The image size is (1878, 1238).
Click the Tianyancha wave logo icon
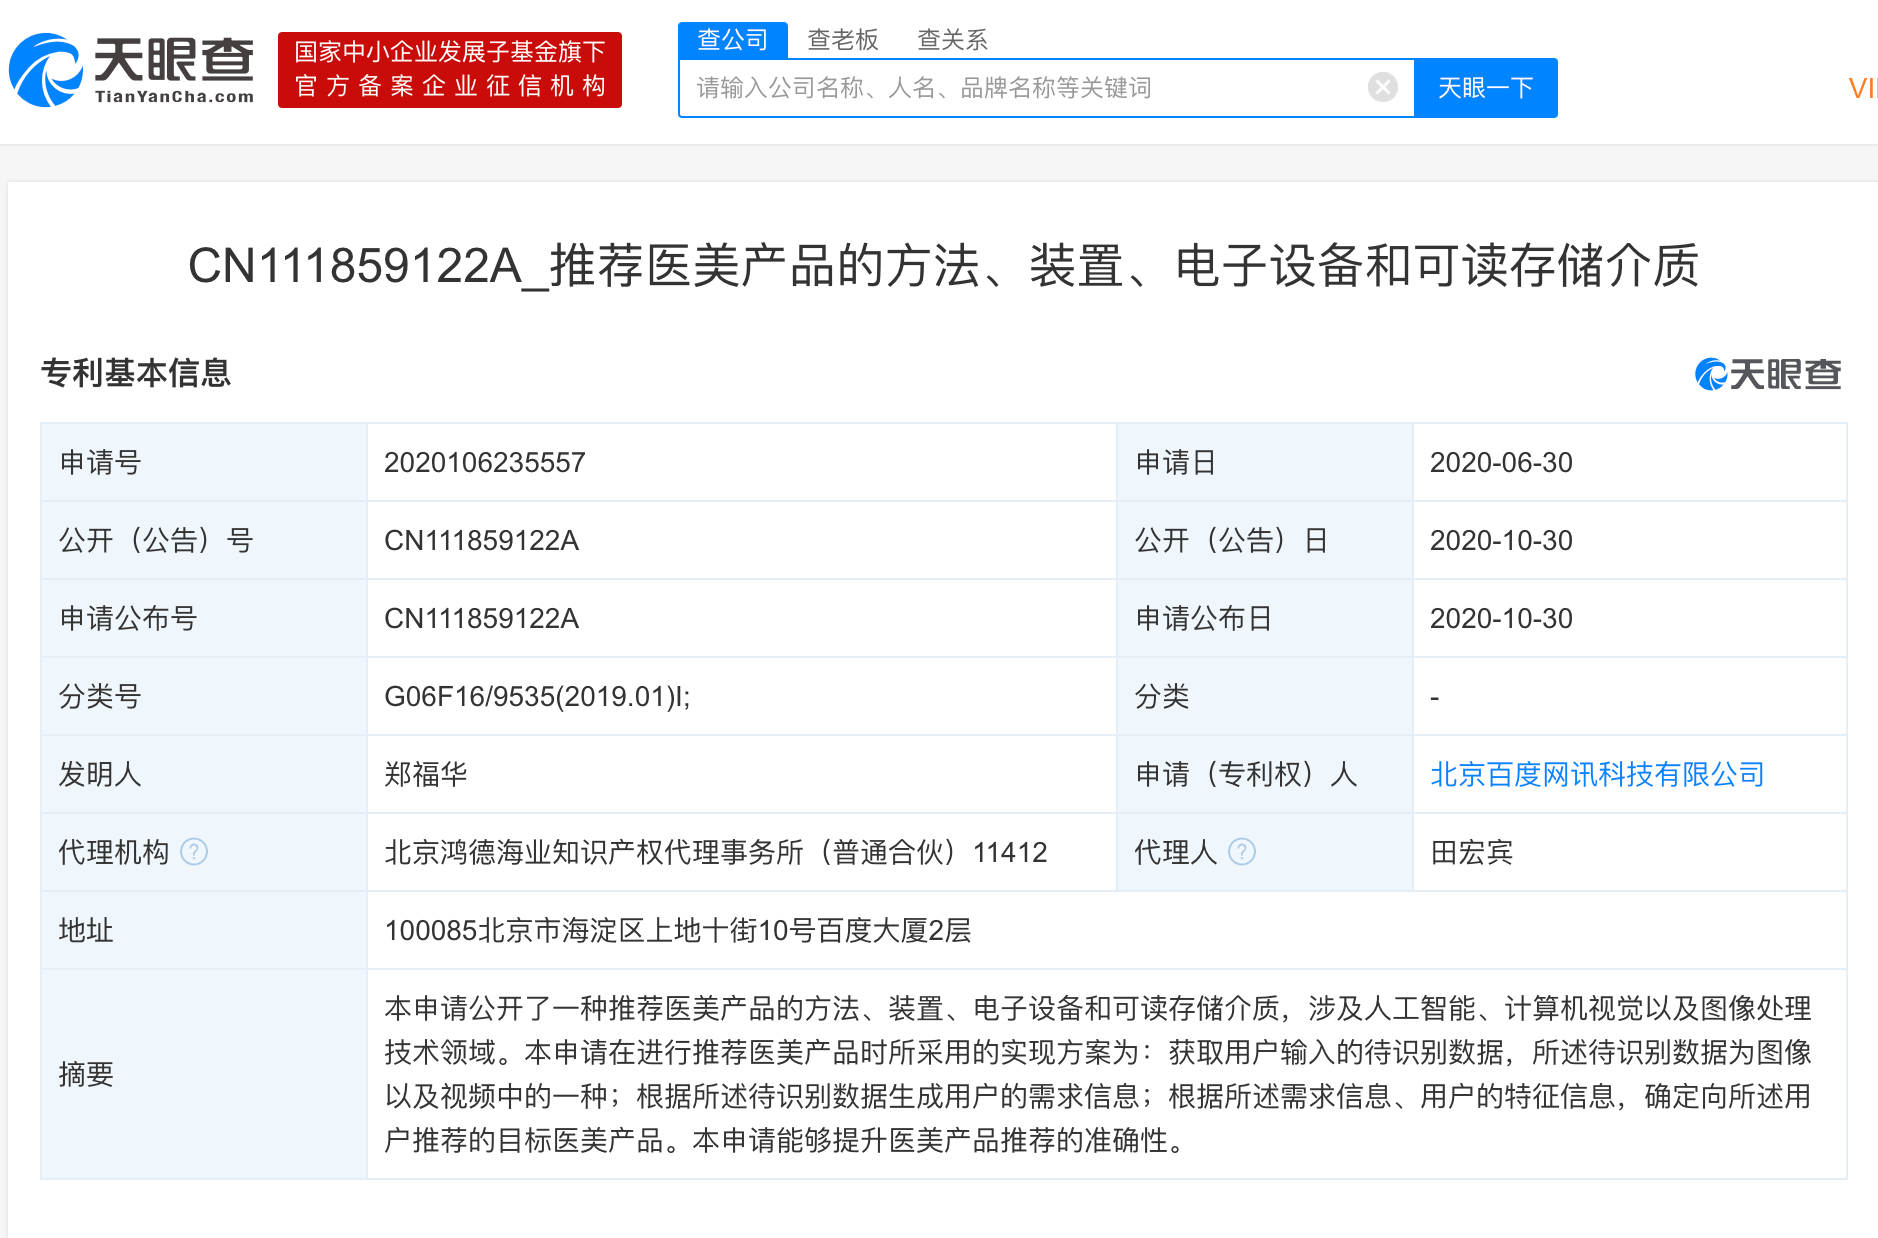45,67
